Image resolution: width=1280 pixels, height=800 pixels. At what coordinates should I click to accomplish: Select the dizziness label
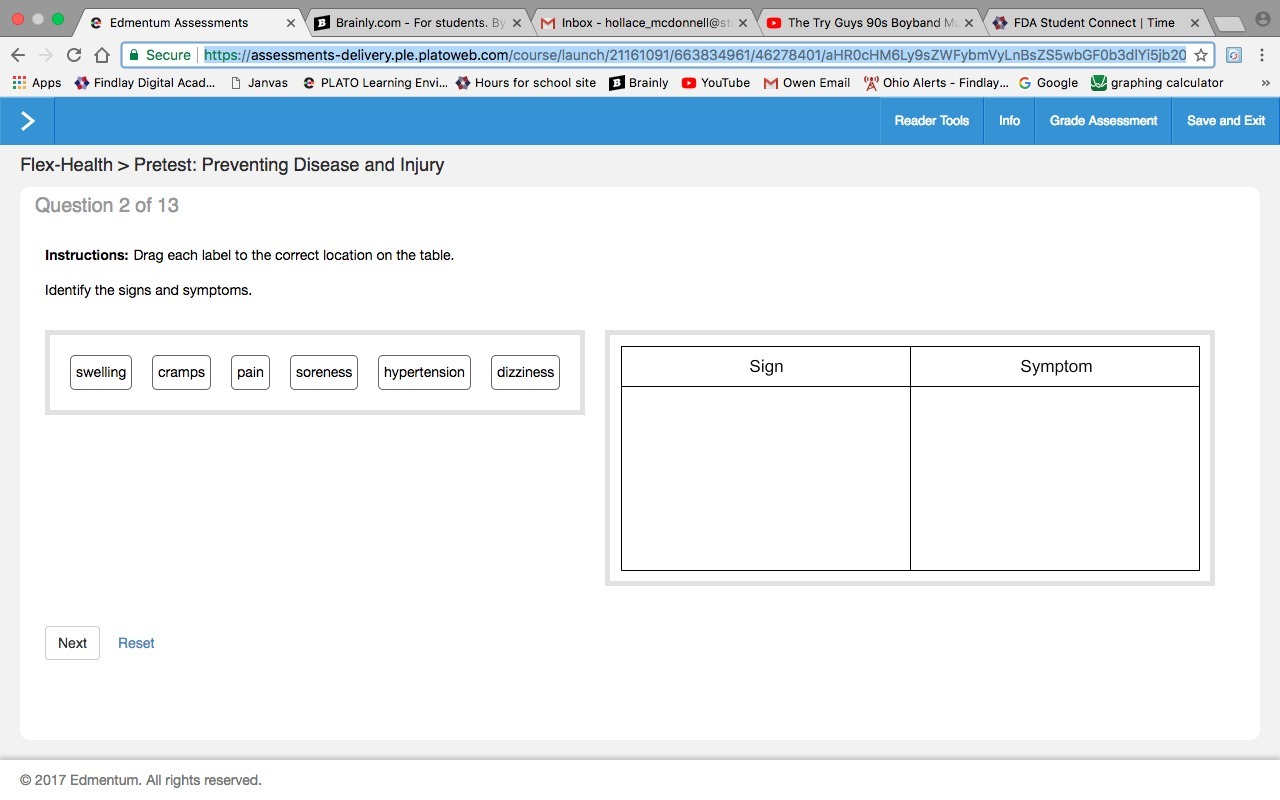coord(525,372)
